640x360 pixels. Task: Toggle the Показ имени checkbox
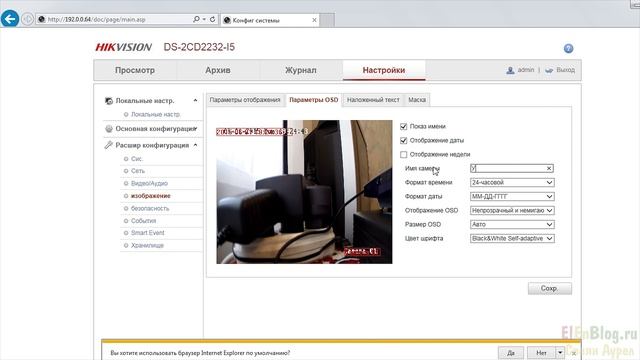tap(404, 127)
